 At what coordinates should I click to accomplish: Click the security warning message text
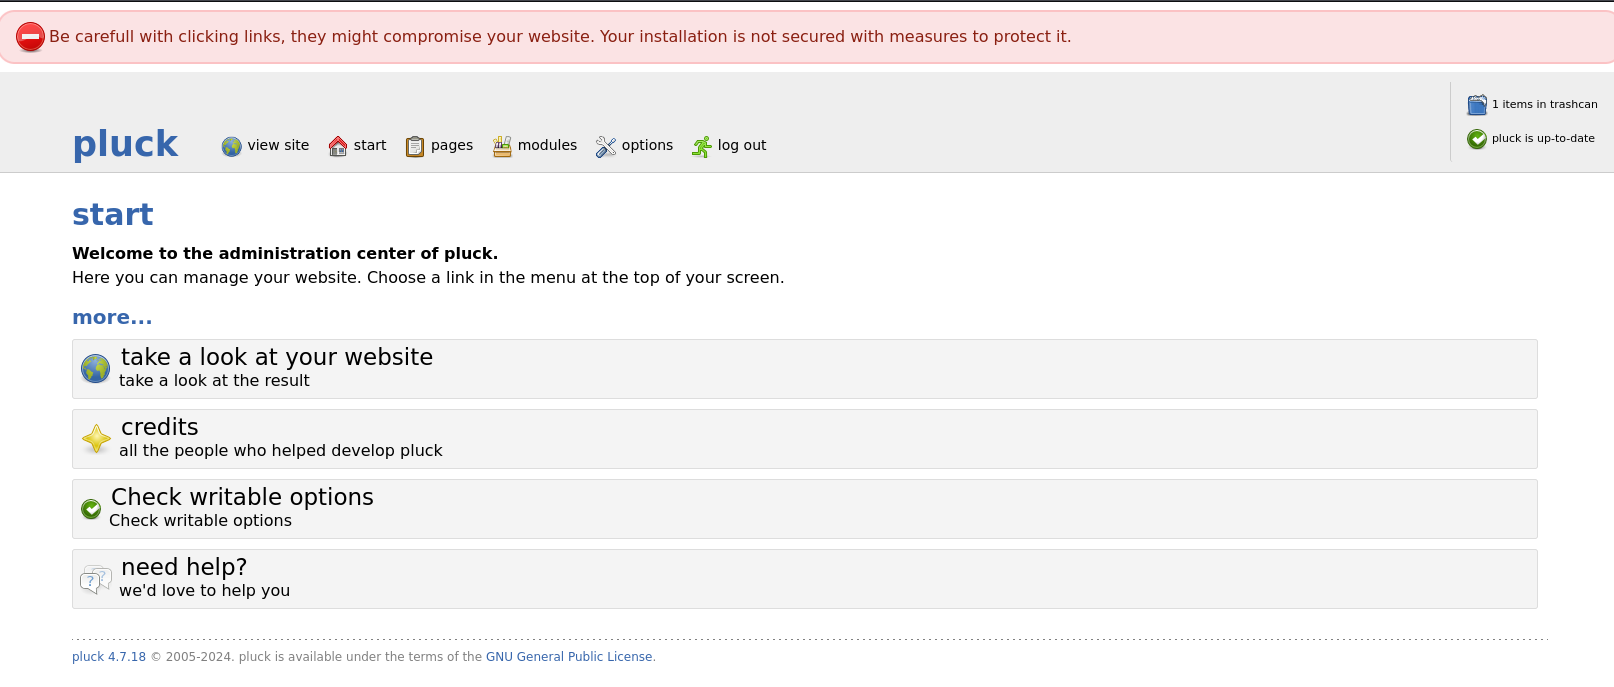[560, 36]
